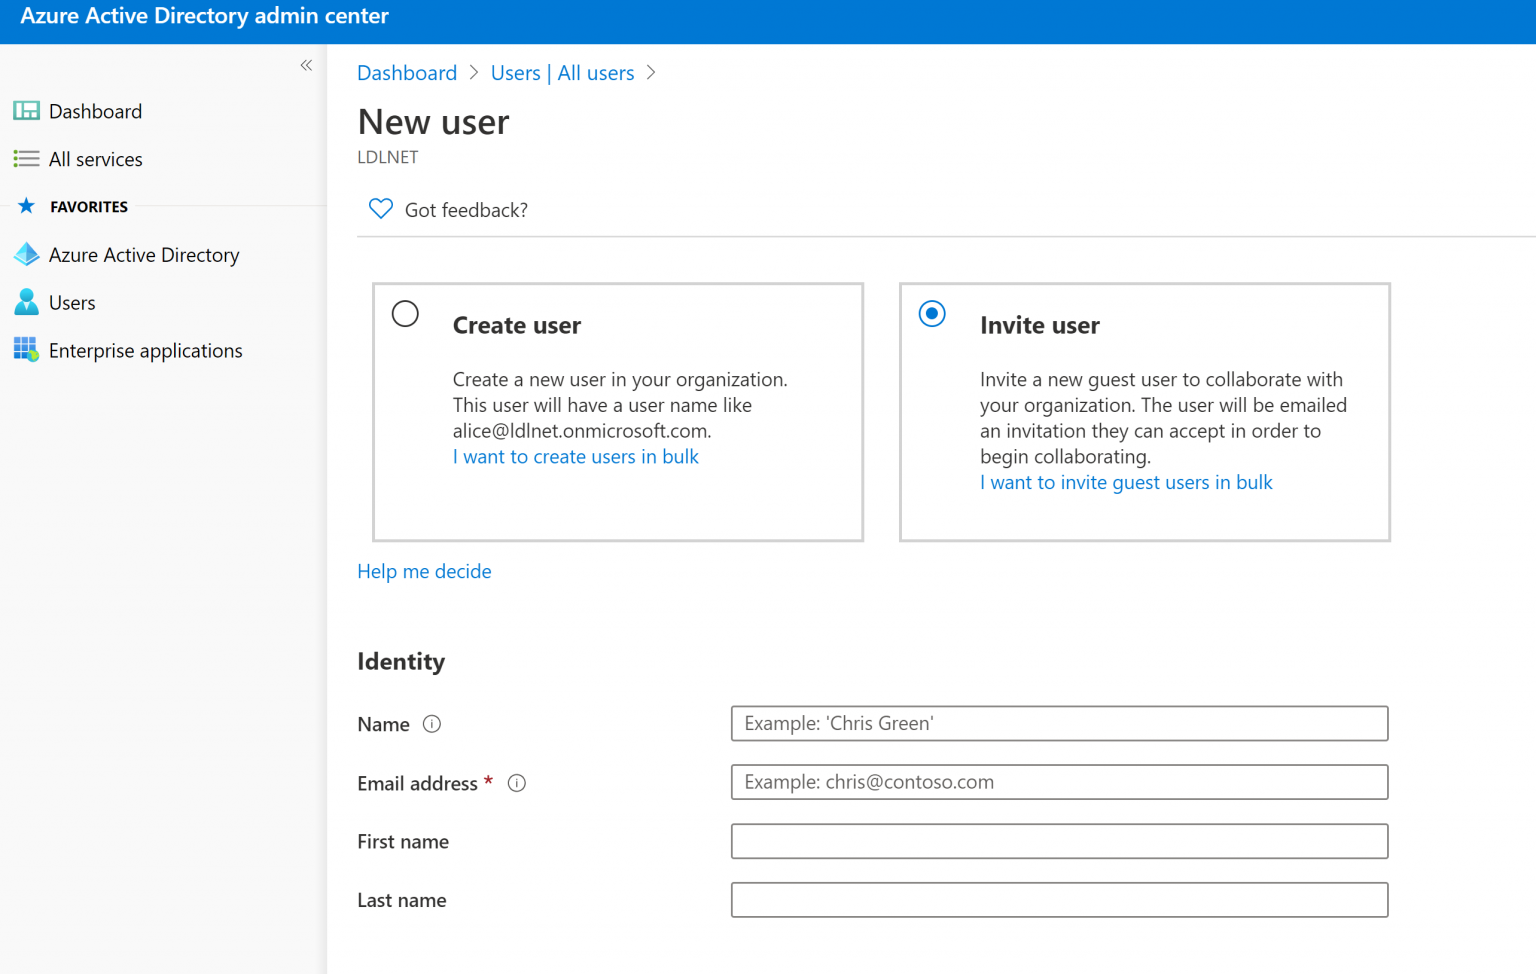Select the Azure Active Directory icon

tap(26, 254)
